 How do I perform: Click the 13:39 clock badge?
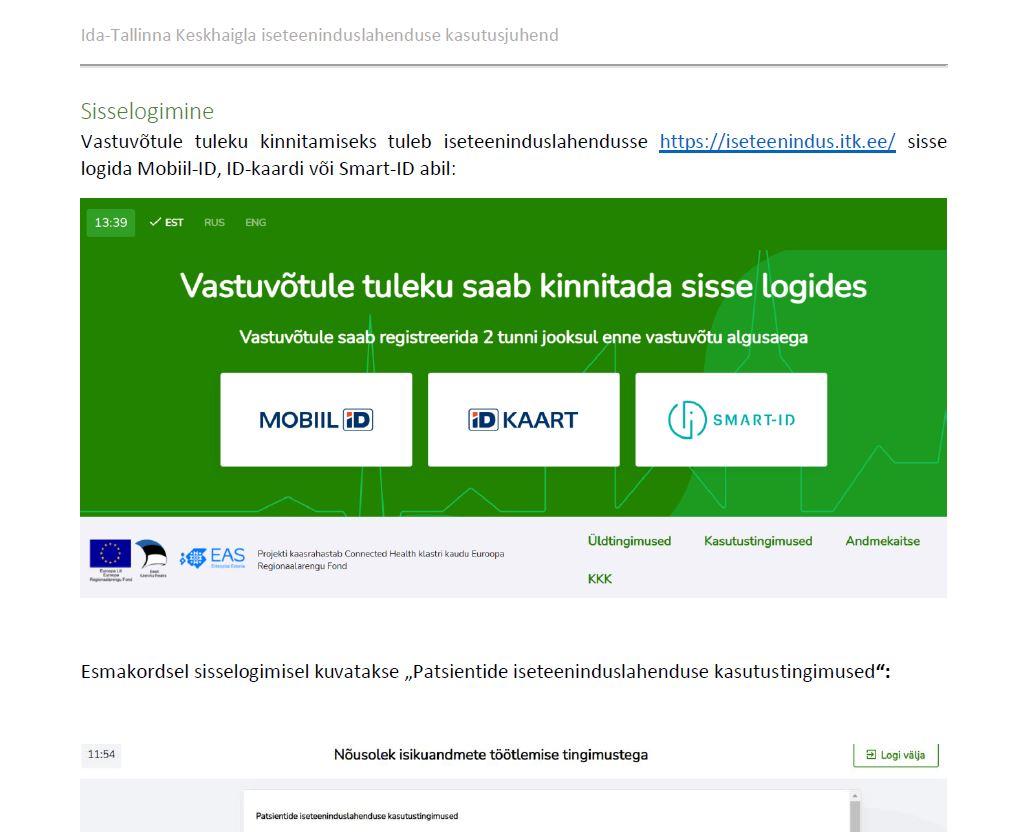111,222
